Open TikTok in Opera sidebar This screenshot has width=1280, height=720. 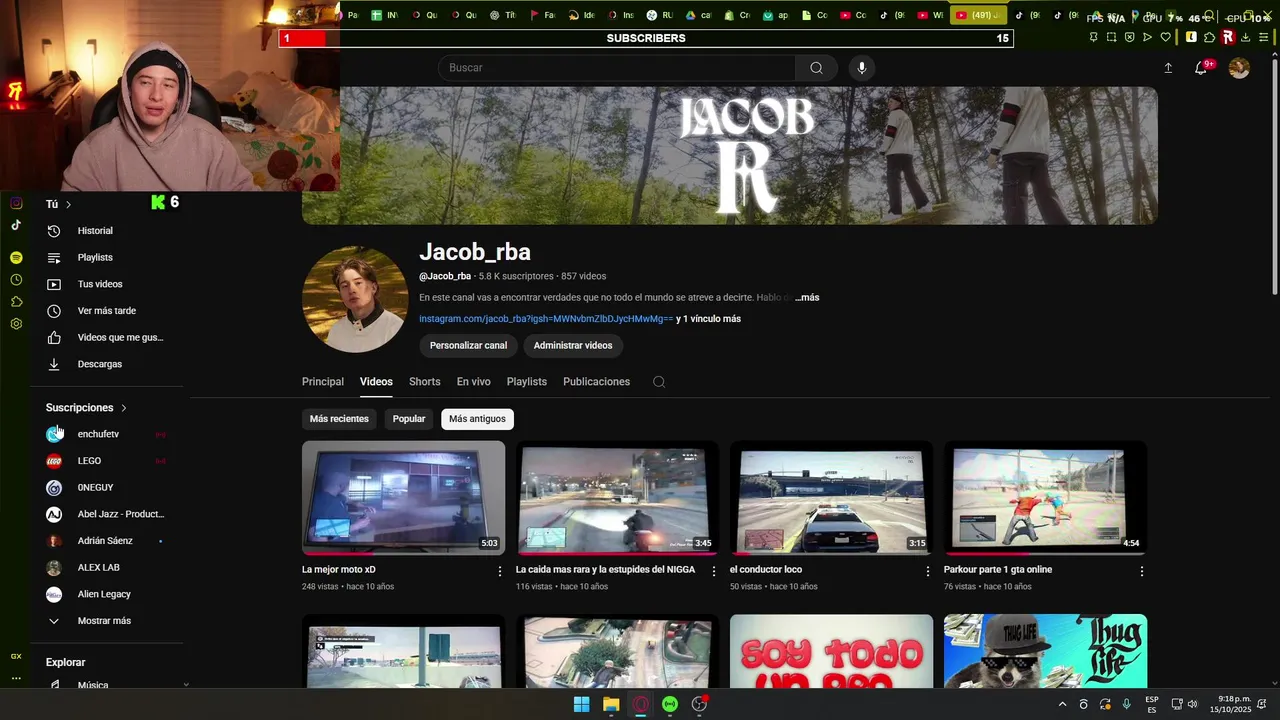tap(16, 225)
